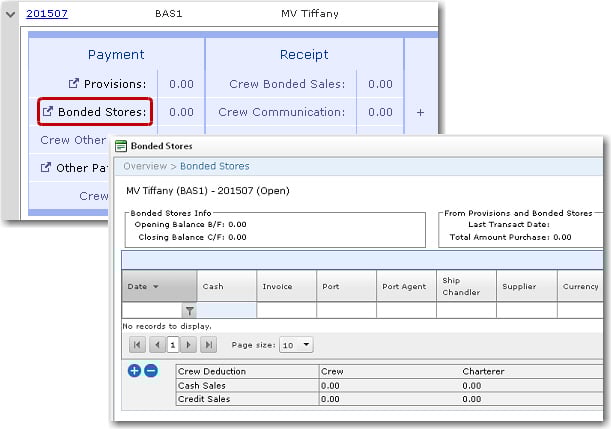Click the Bonded Stores window title icon
This screenshot has height=429, width=611.
121,146
